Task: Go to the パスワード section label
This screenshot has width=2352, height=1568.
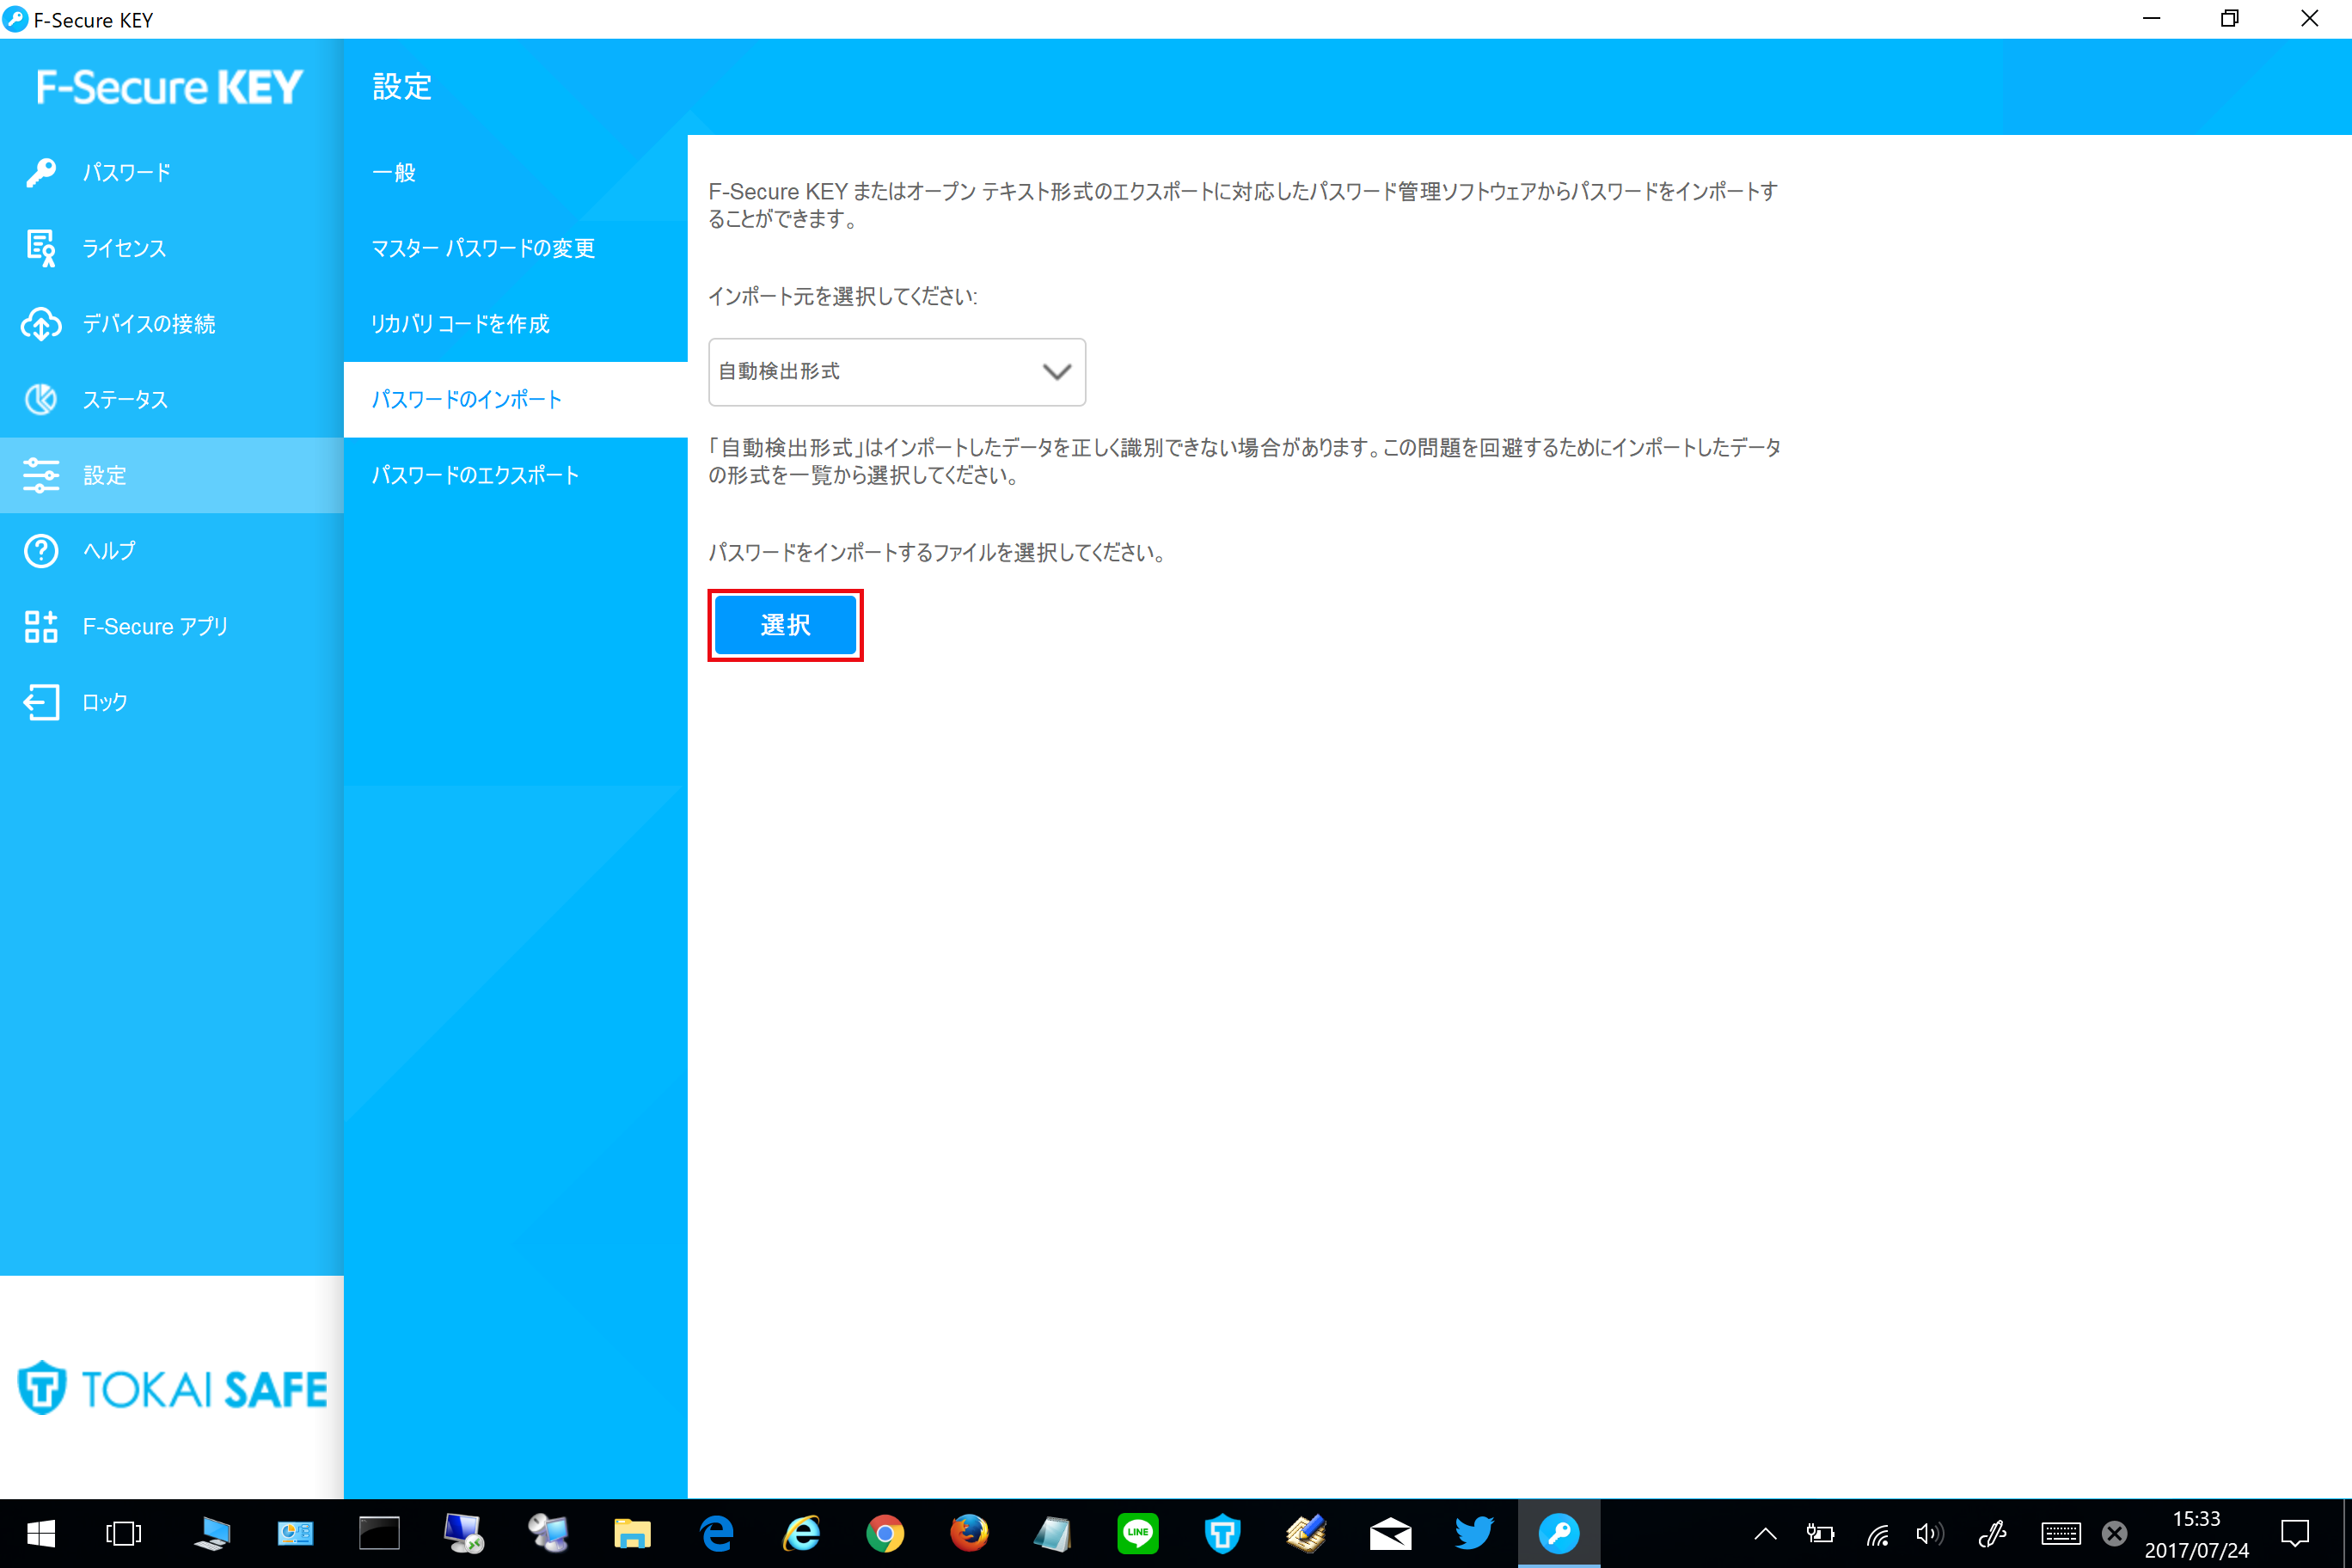Action: [127, 173]
